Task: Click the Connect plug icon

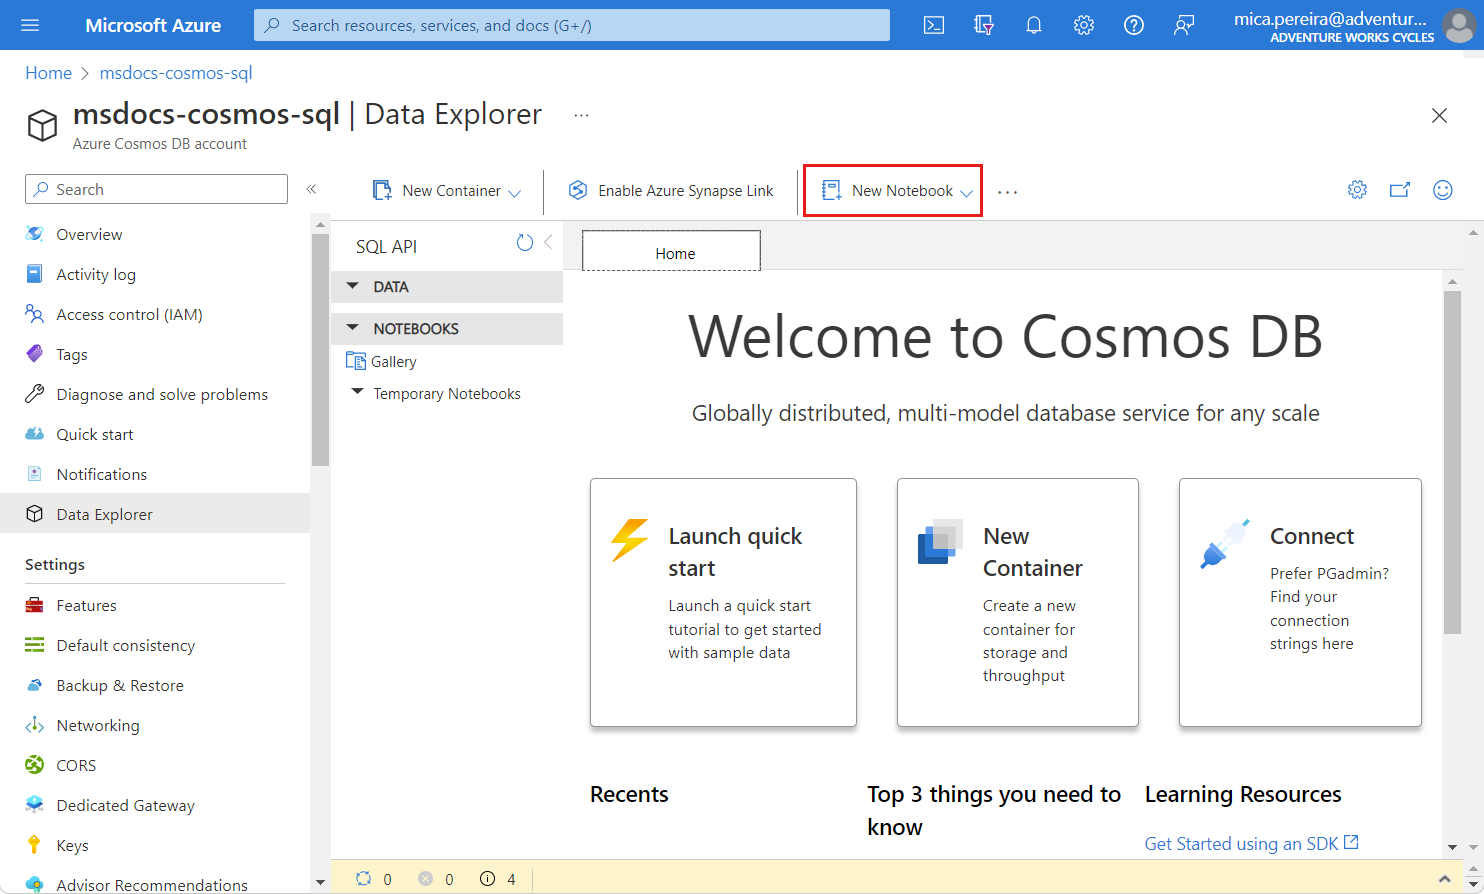Action: (x=1225, y=544)
